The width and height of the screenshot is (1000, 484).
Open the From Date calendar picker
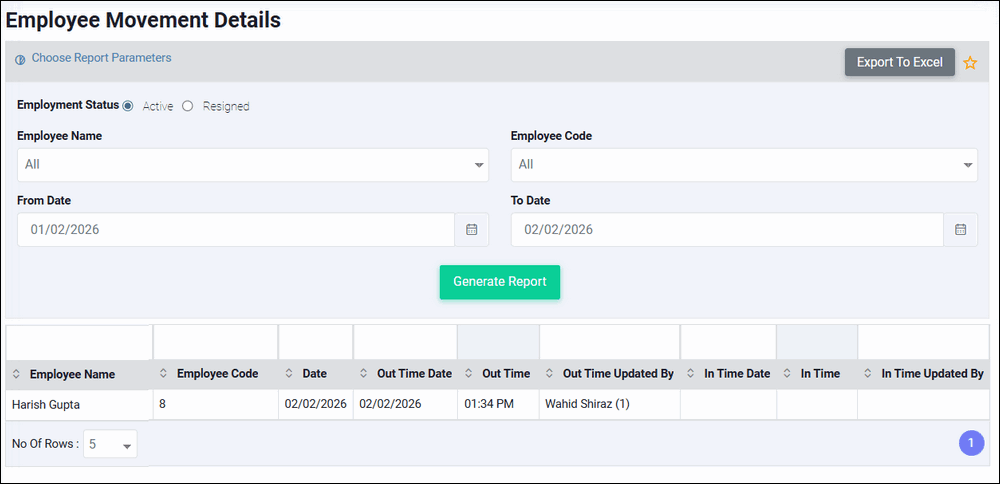coord(472,230)
